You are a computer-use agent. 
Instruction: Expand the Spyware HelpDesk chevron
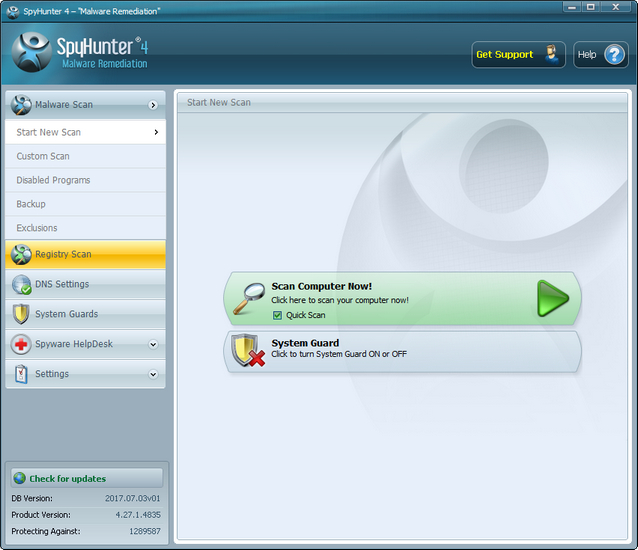coord(153,344)
